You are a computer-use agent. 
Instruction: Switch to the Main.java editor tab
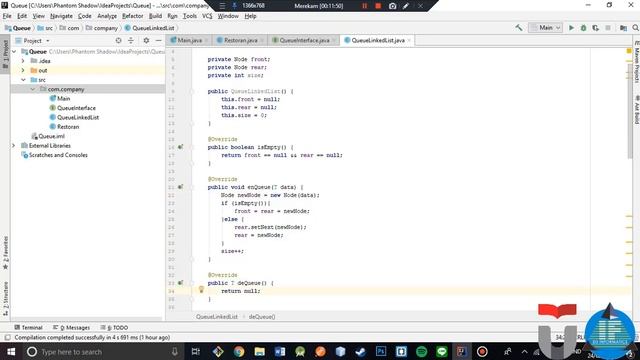point(189,40)
